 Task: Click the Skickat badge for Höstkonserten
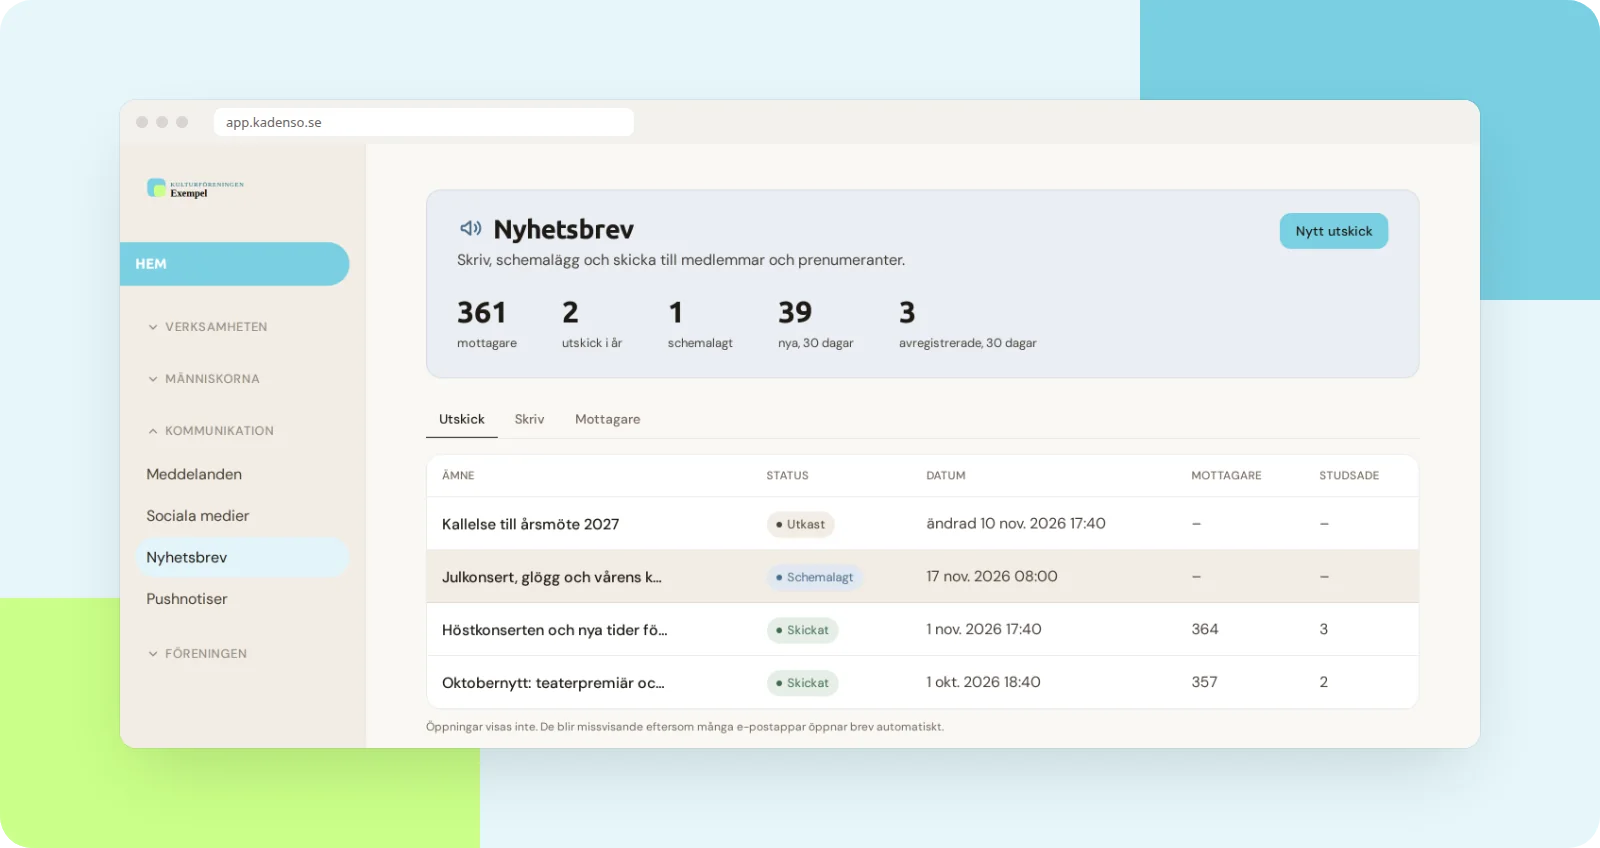pos(803,630)
